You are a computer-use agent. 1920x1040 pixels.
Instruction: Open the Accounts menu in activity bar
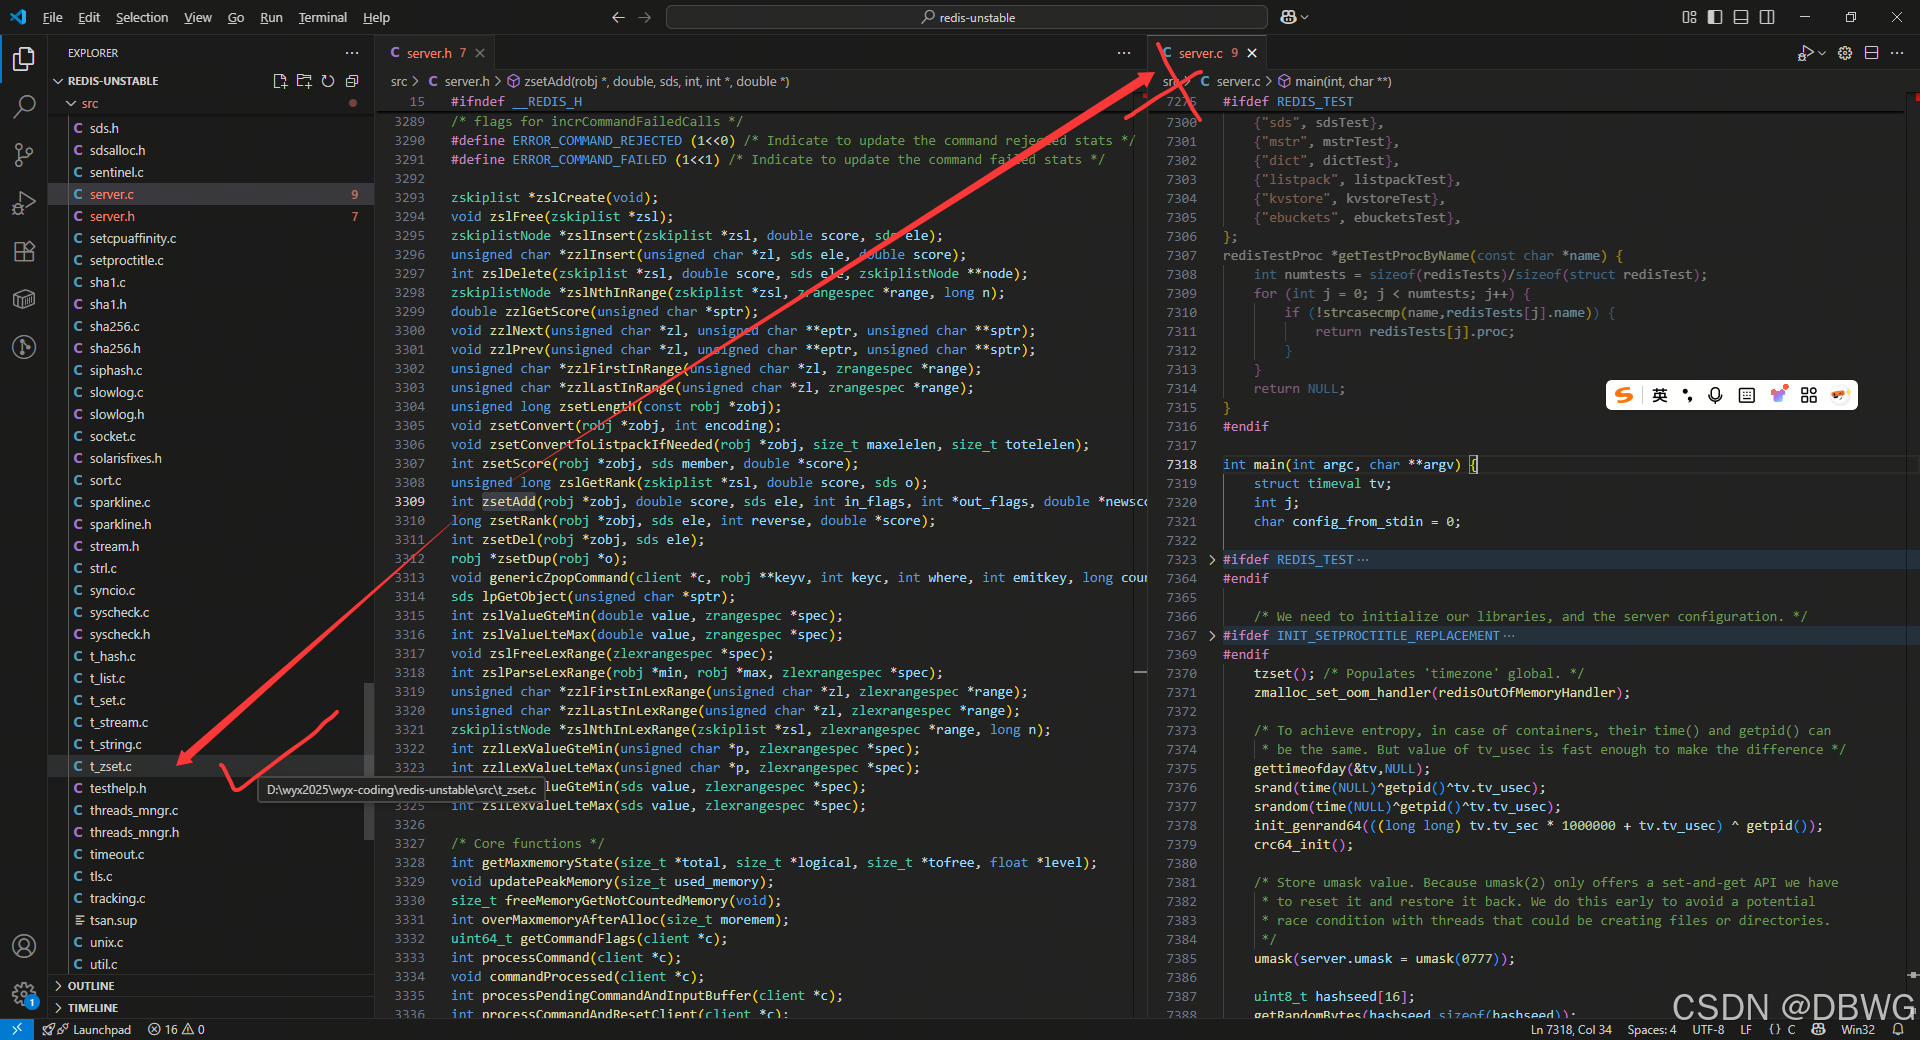coord(24,946)
